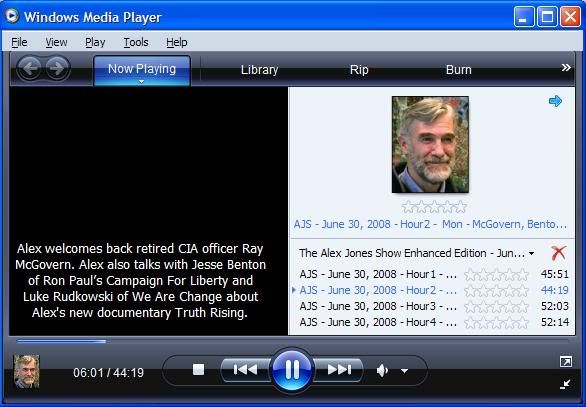
Task: Pause playback with the round pause button
Action: (x=292, y=370)
